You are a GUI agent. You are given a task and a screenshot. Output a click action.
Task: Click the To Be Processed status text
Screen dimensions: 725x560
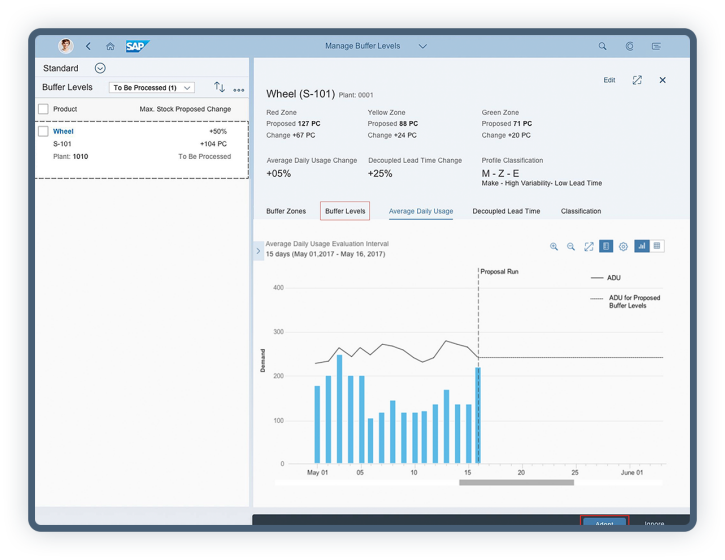coord(204,156)
